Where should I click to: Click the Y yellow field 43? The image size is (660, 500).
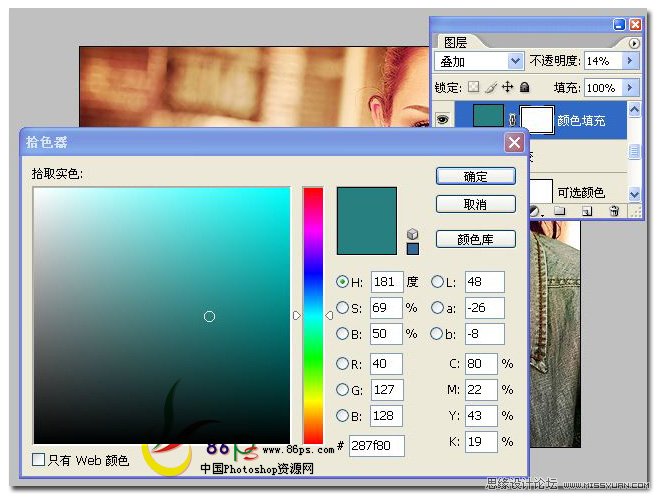tap(482, 416)
